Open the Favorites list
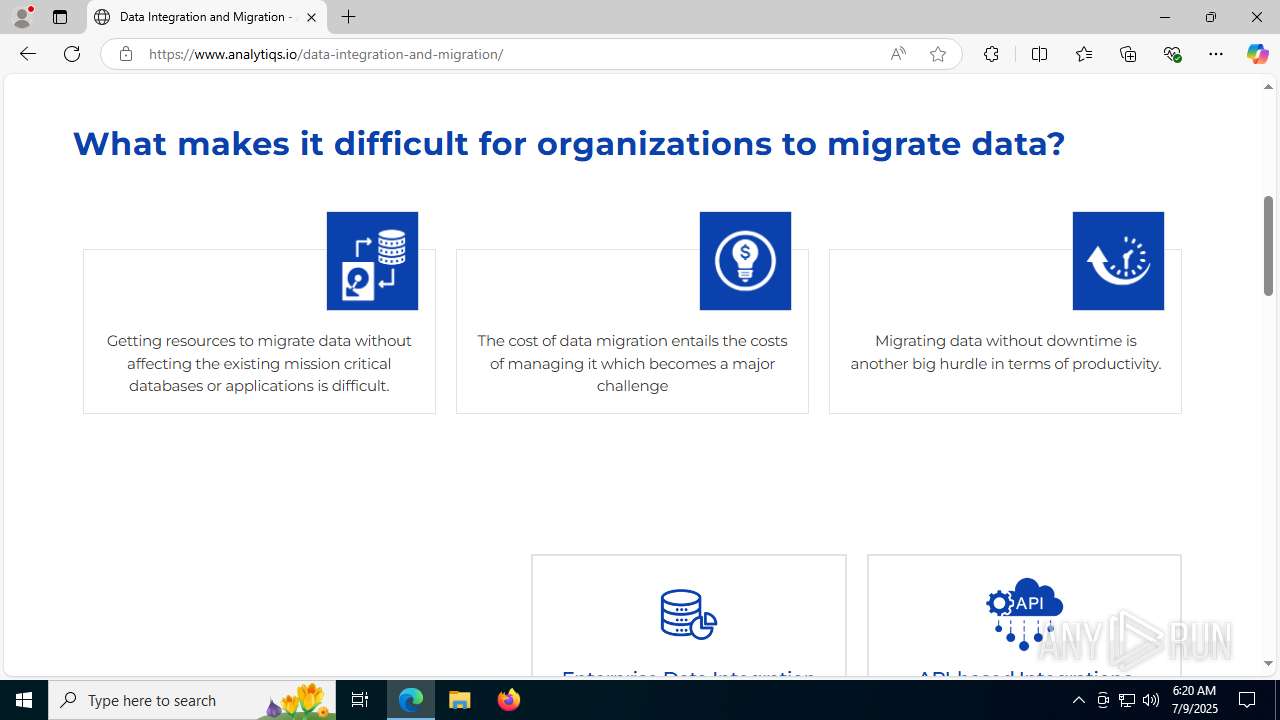The height and width of the screenshot is (720, 1280). 1083,54
